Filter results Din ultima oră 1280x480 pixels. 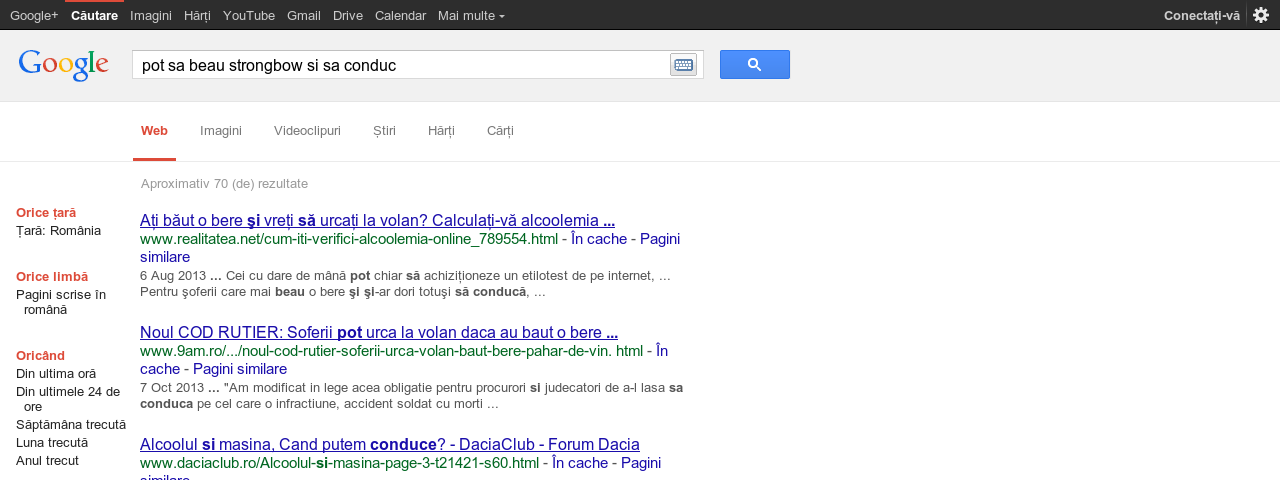click(x=56, y=373)
